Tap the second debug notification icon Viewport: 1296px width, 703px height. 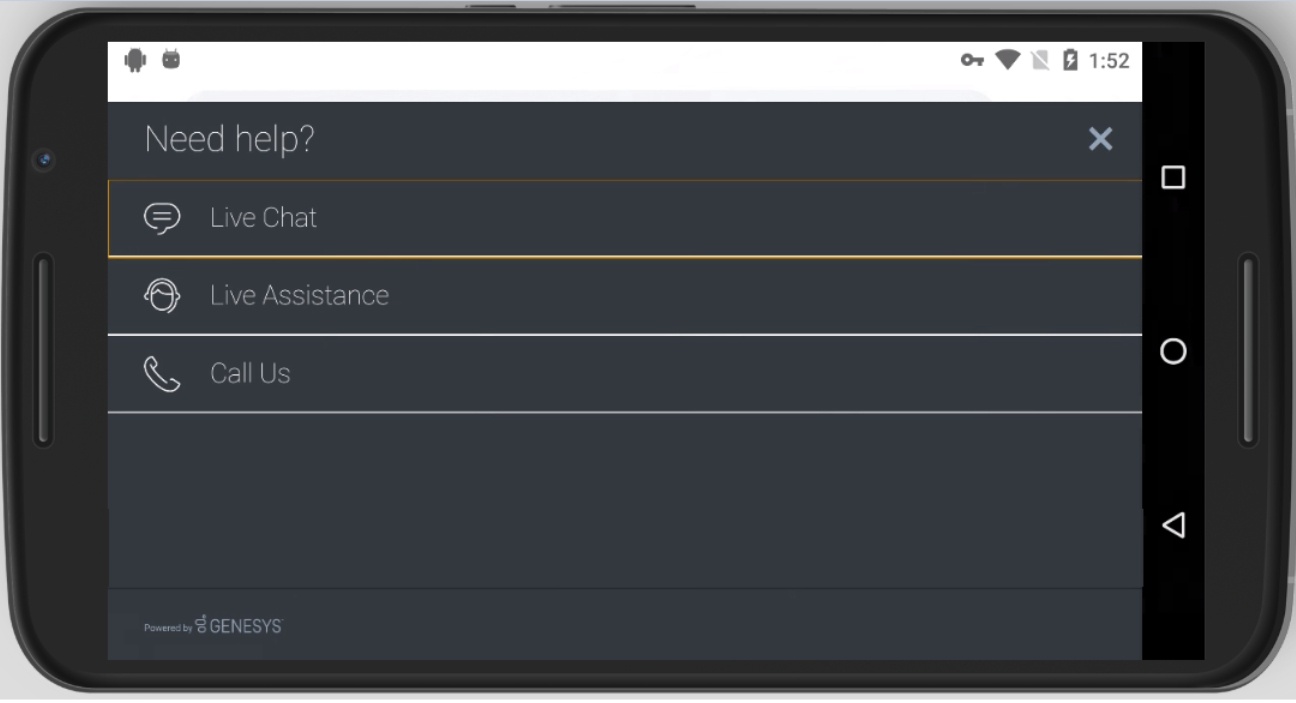point(172,60)
